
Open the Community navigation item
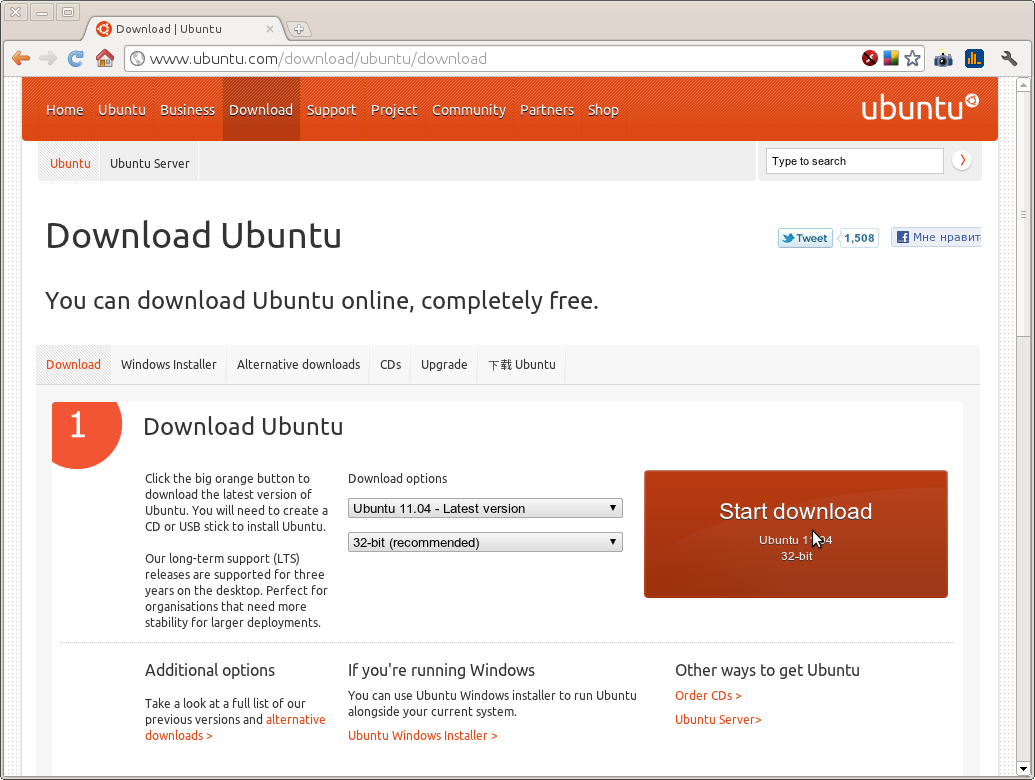(469, 110)
